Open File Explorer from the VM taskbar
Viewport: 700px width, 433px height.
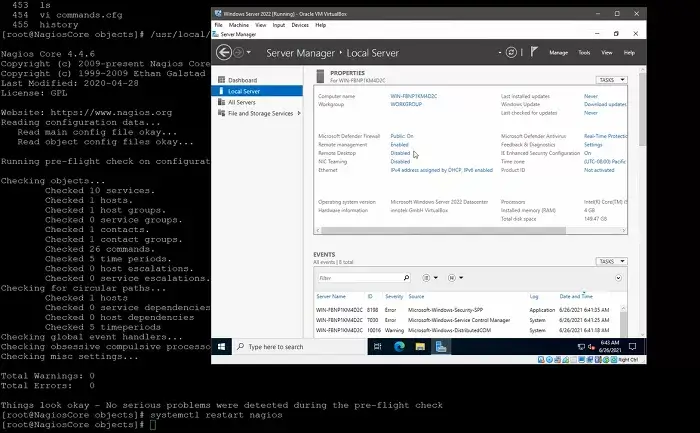pyautogui.click(x=420, y=346)
